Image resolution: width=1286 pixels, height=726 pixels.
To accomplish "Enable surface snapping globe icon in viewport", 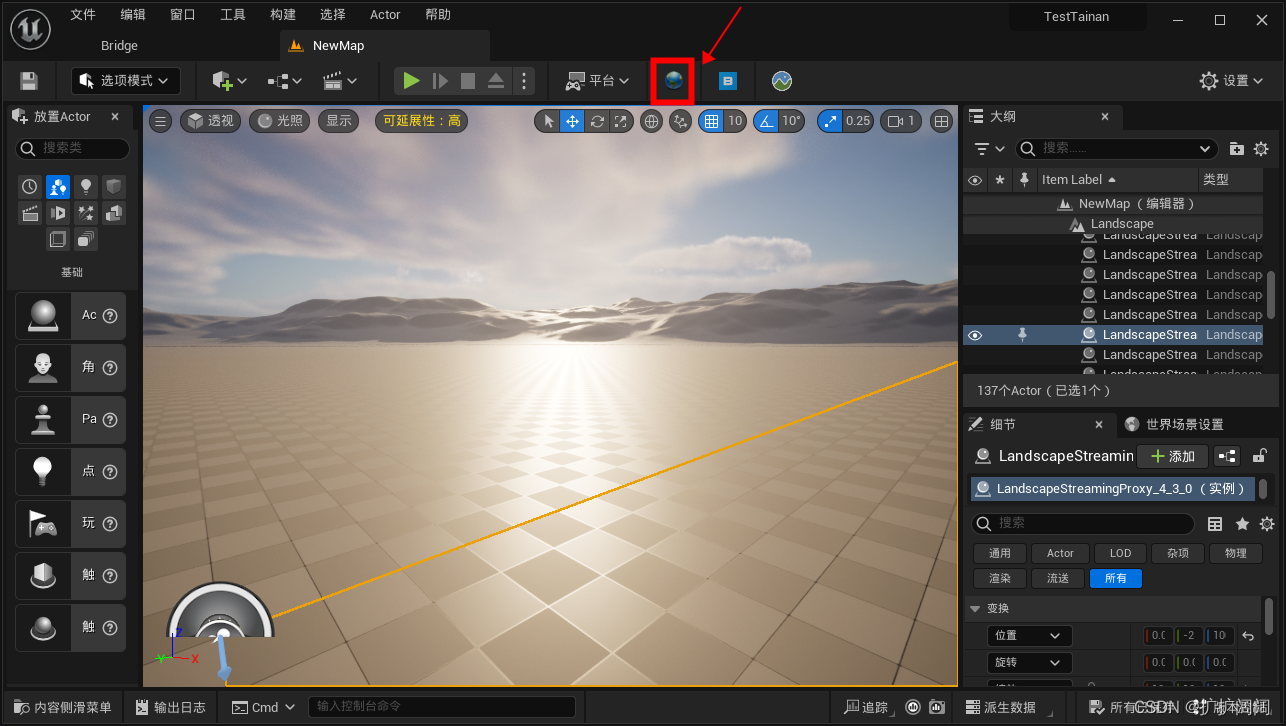I will coord(651,120).
